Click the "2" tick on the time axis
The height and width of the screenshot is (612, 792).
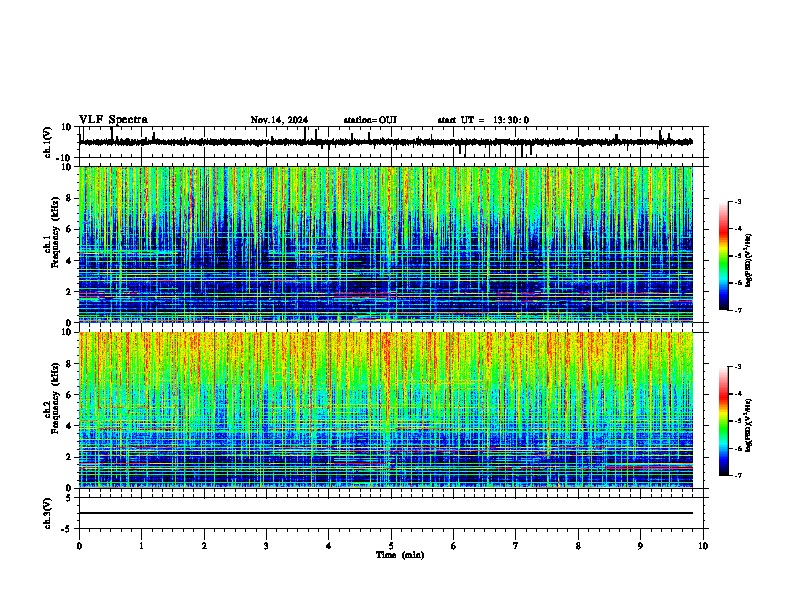pyautogui.click(x=204, y=546)
